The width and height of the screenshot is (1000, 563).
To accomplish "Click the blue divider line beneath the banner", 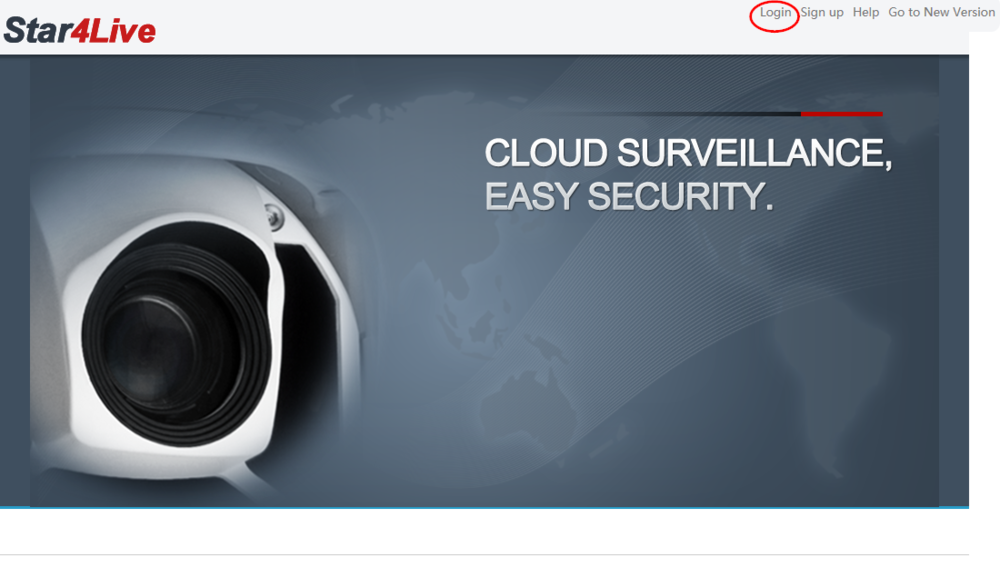I will (484, 508).
